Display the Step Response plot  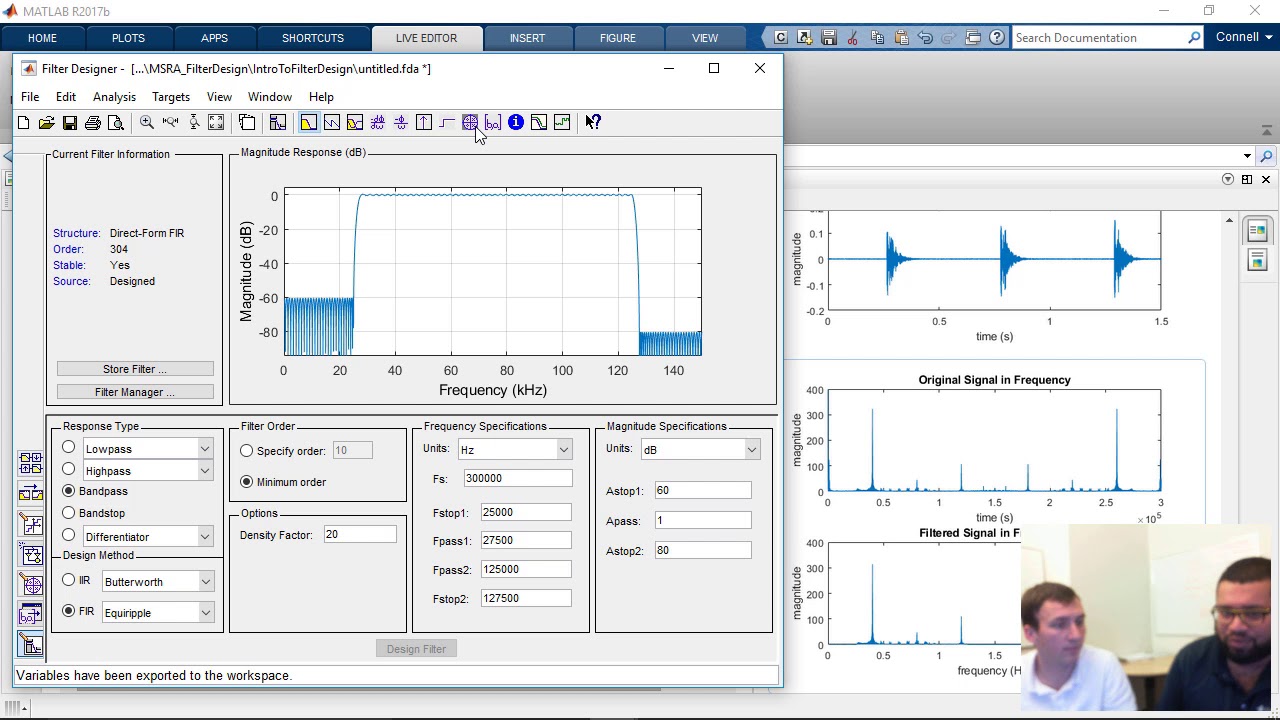(x=447, y=123)
